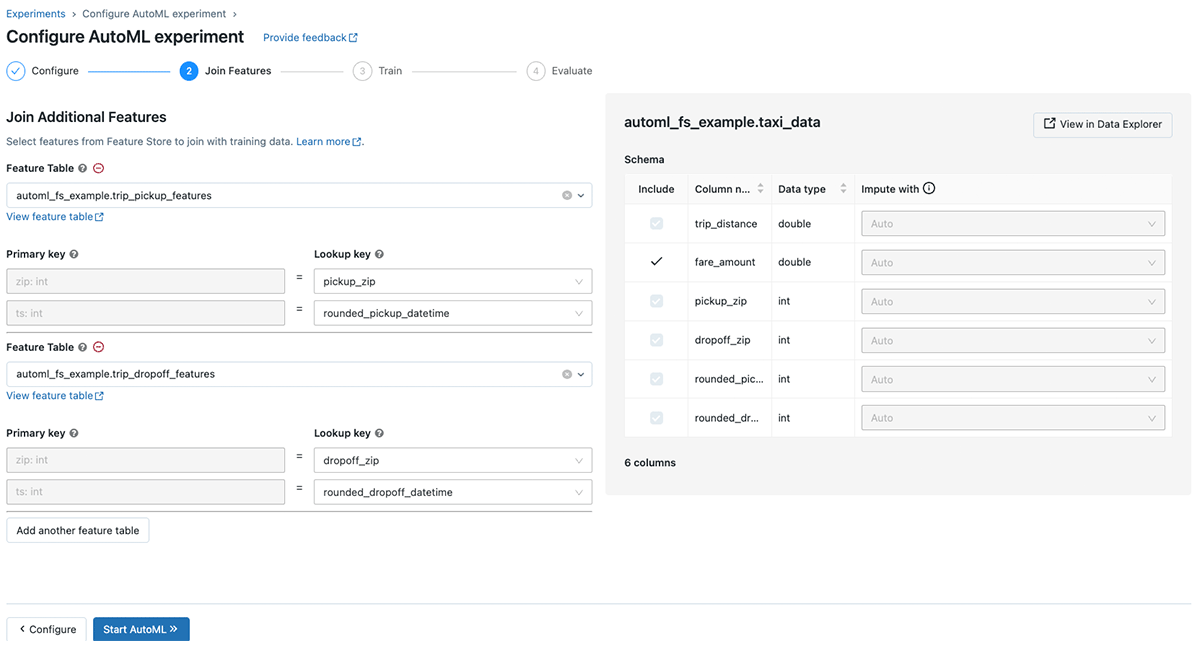1200x663 pixels.
Task: Sort by Column name header arrows
Action: click(x=760, y=189)
